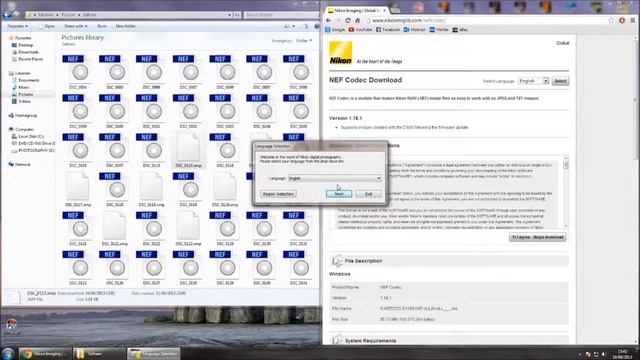Open the Windows Start menu
Image resolution: width=640 pixels, height=360 pixels.
coord(8,353)
